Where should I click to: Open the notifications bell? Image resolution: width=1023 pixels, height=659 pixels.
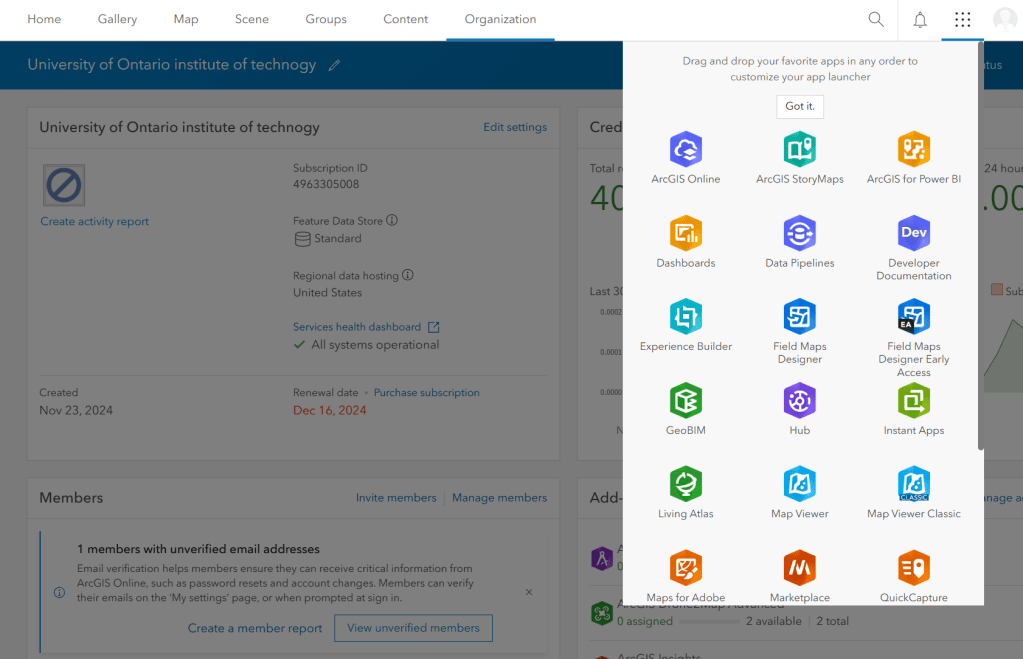pyautogui.click(x=920, y=20)
